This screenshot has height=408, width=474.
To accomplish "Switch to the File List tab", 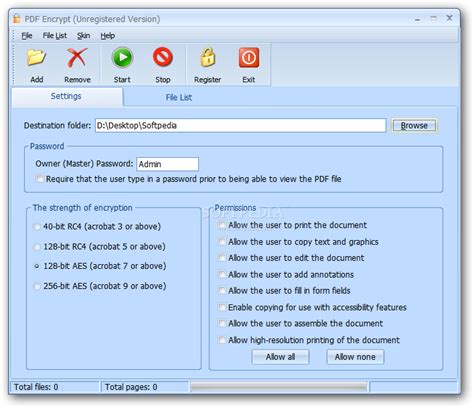I will click(179, 97).
